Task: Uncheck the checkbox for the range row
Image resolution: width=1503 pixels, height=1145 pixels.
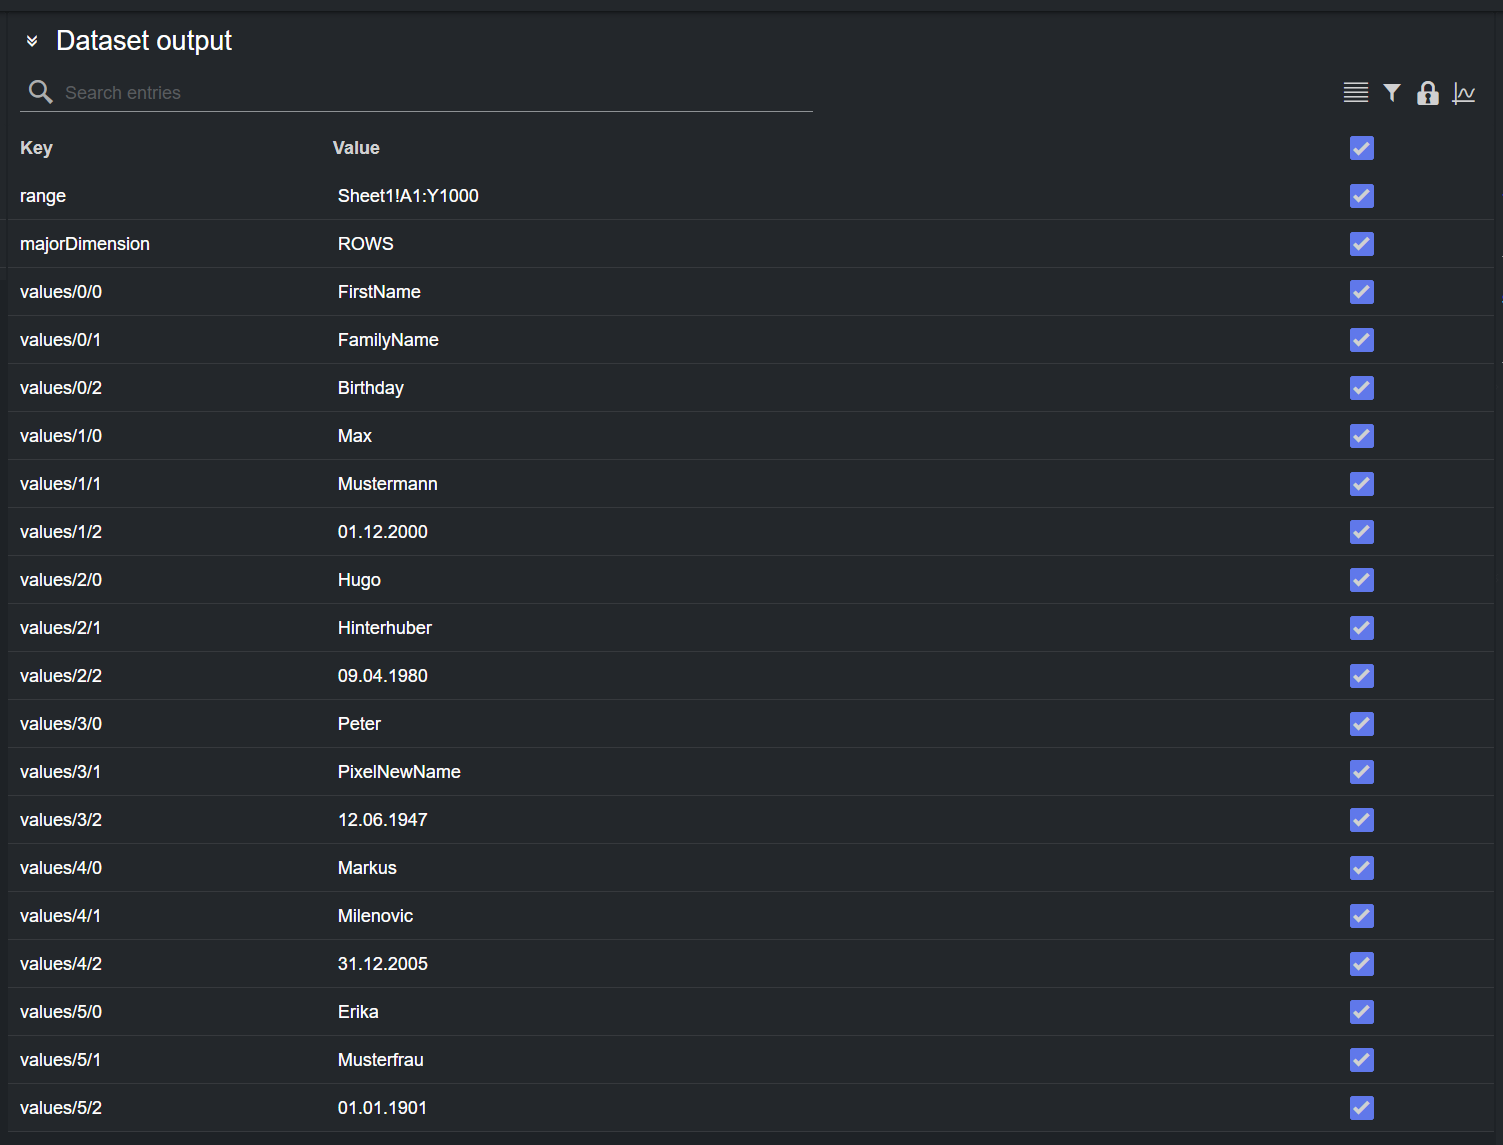Action: pyautogui.click(x=1362, y=196)
